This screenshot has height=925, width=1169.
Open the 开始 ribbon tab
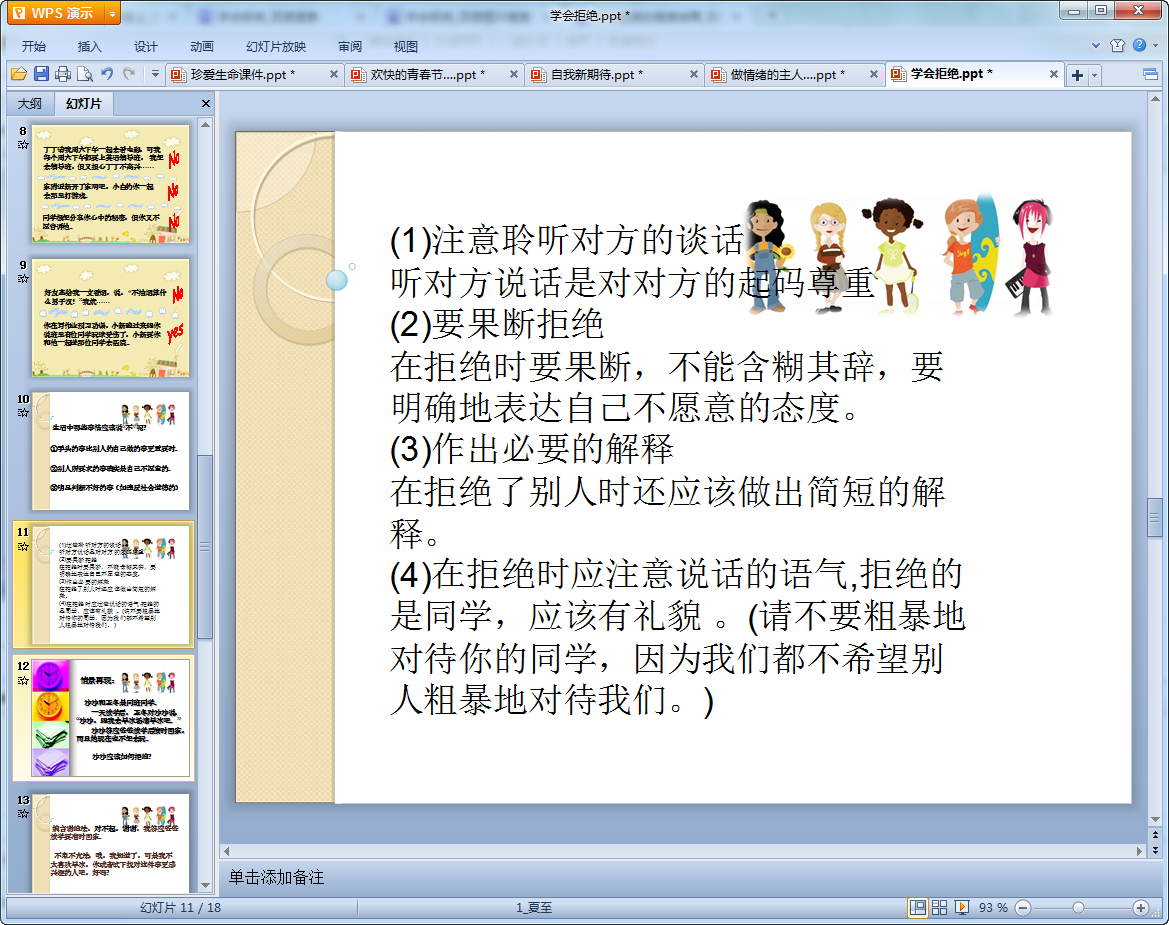tap(34, 46)
